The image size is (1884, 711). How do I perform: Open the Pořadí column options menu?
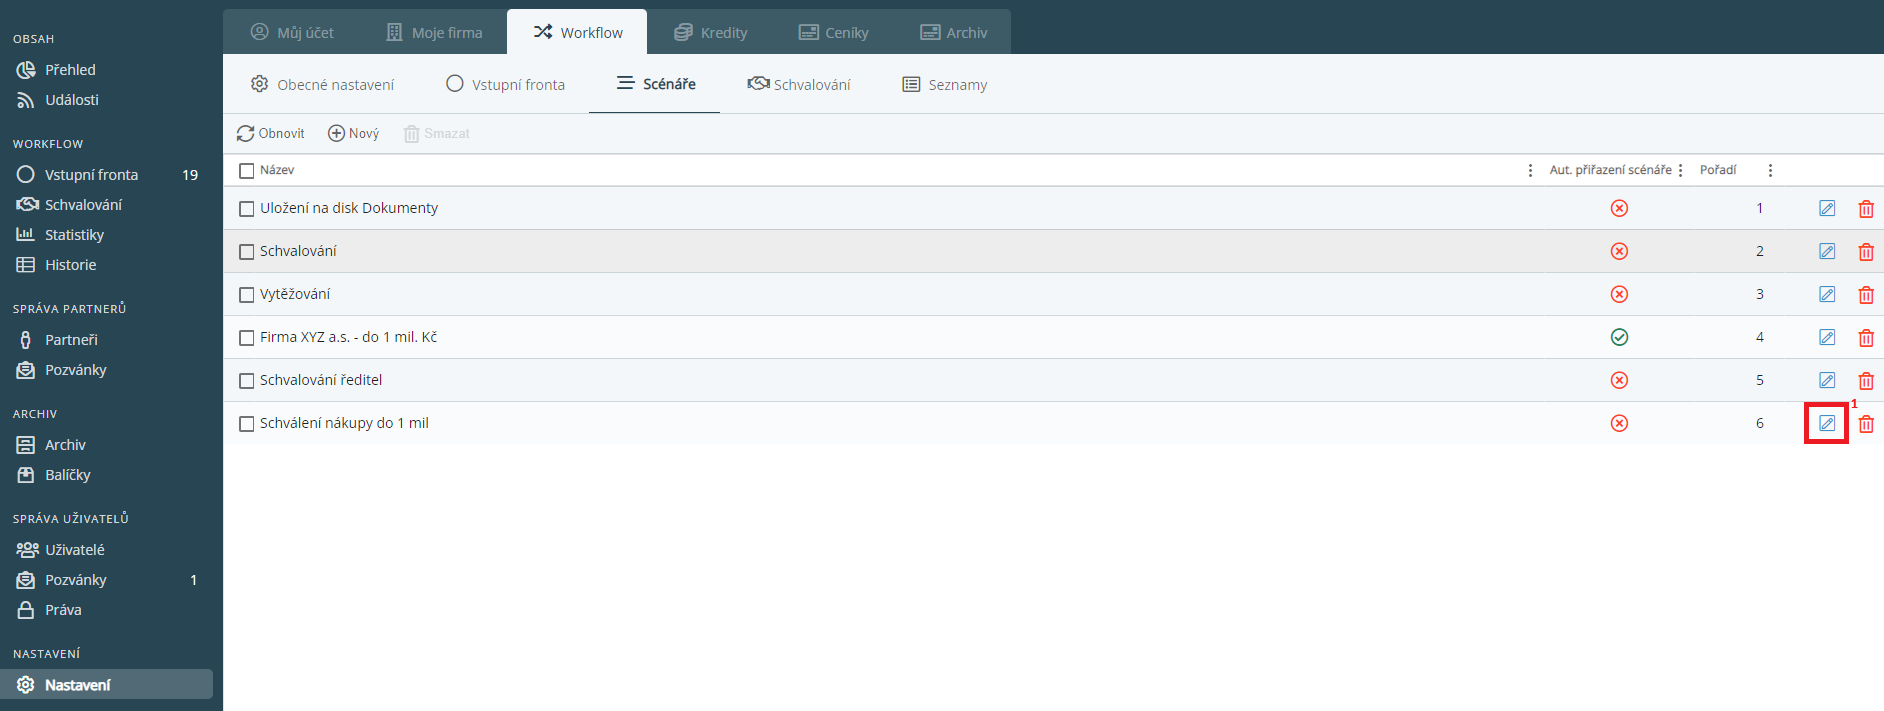click(1770, 171)
